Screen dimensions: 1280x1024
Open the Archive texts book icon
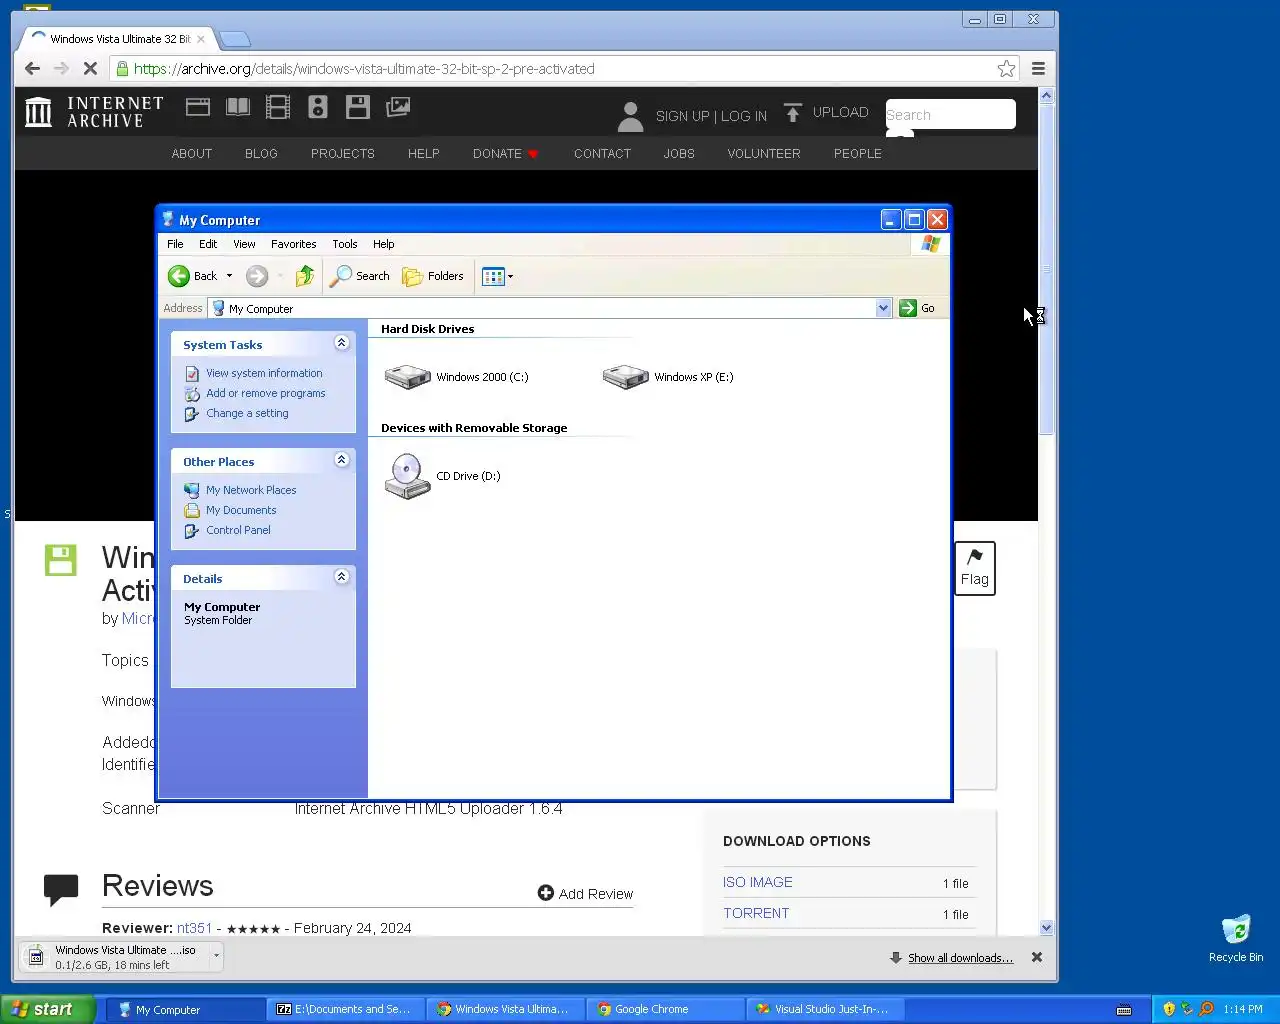pos(238,107)
